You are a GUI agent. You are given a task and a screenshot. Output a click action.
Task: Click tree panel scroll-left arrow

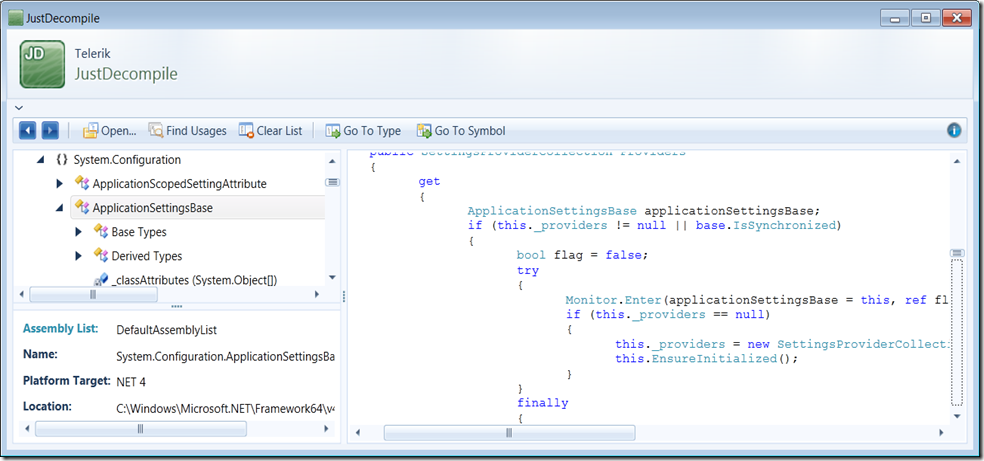(x=21, y=294)
